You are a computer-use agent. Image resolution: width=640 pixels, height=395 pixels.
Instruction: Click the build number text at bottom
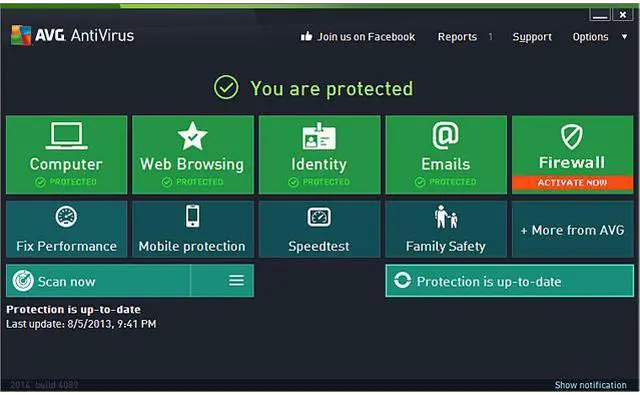[x=44, y=385]
